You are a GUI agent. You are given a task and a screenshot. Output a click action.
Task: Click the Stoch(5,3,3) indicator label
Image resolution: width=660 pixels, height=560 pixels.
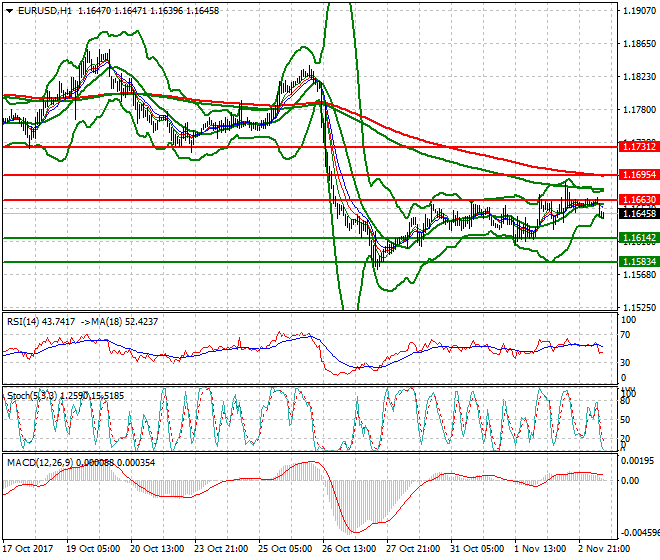[x=30, y=396]
